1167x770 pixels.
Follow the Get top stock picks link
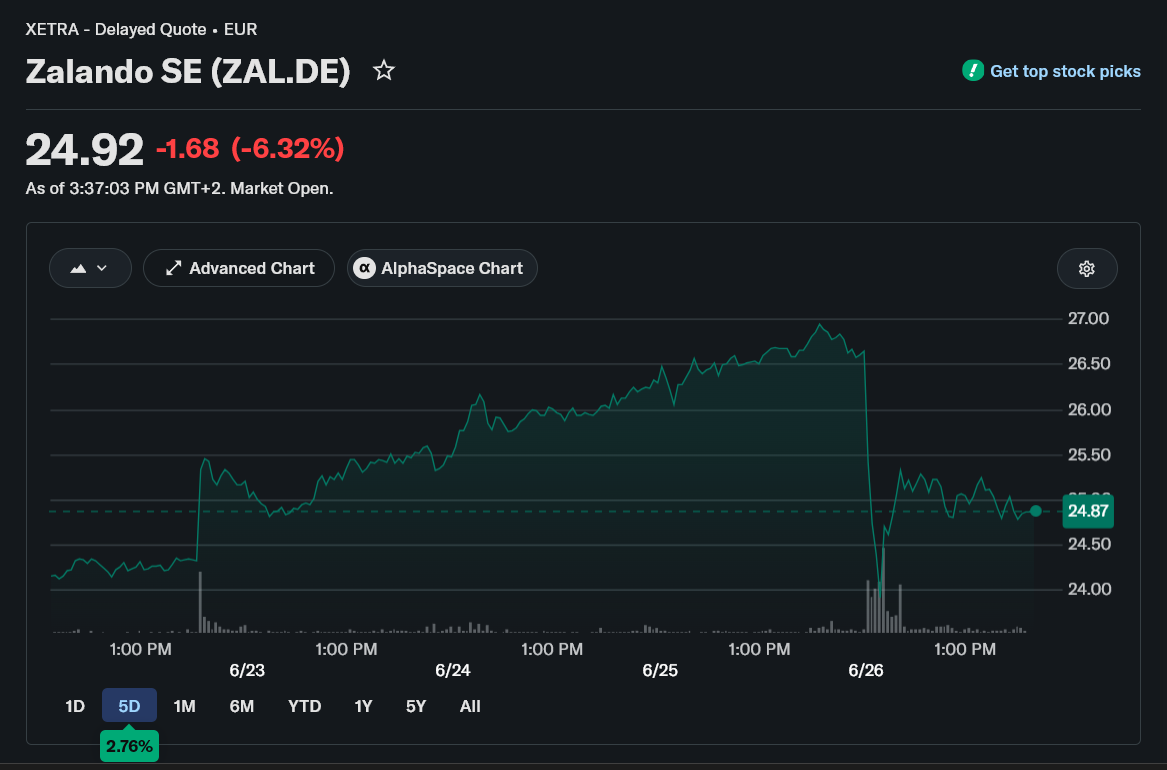tap(1065, 71)
